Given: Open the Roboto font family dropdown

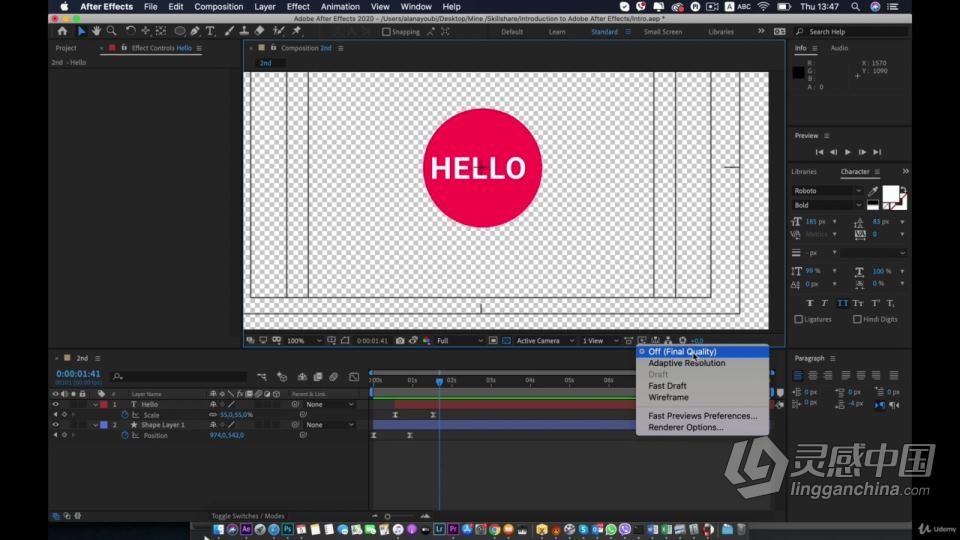Looking at the screenshot, I should point(827,191).
